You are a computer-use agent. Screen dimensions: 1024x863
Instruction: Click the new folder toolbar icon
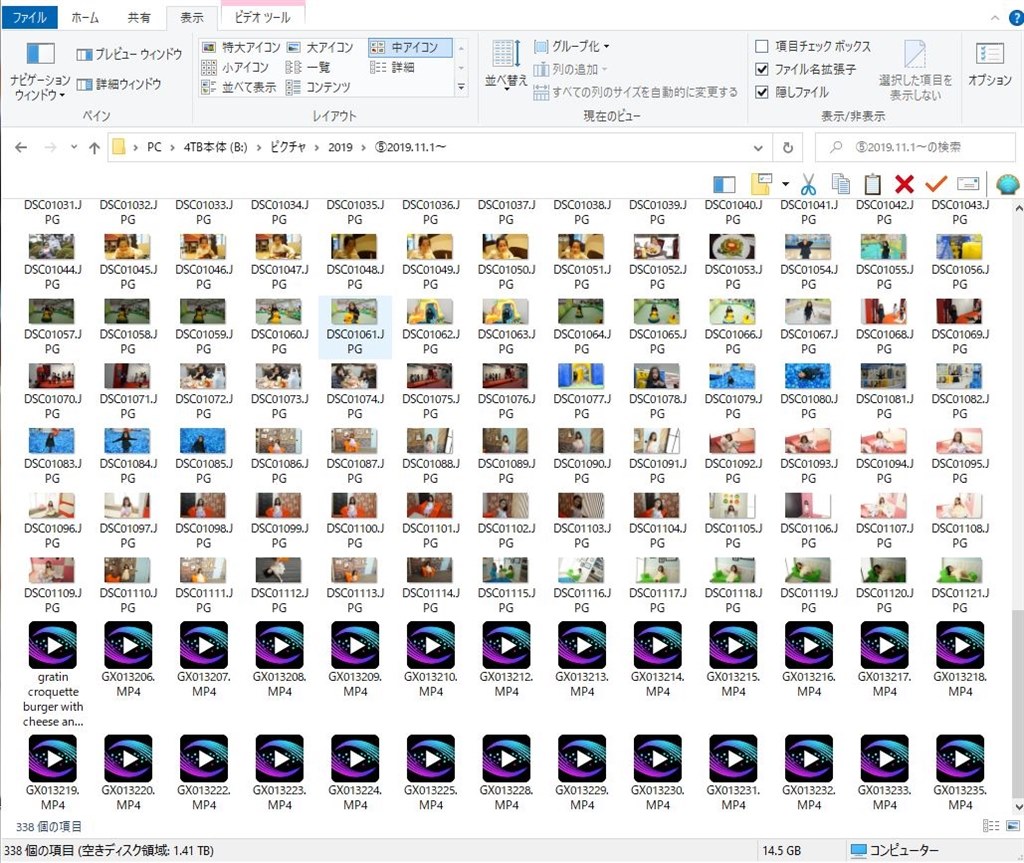coord(761,185)
